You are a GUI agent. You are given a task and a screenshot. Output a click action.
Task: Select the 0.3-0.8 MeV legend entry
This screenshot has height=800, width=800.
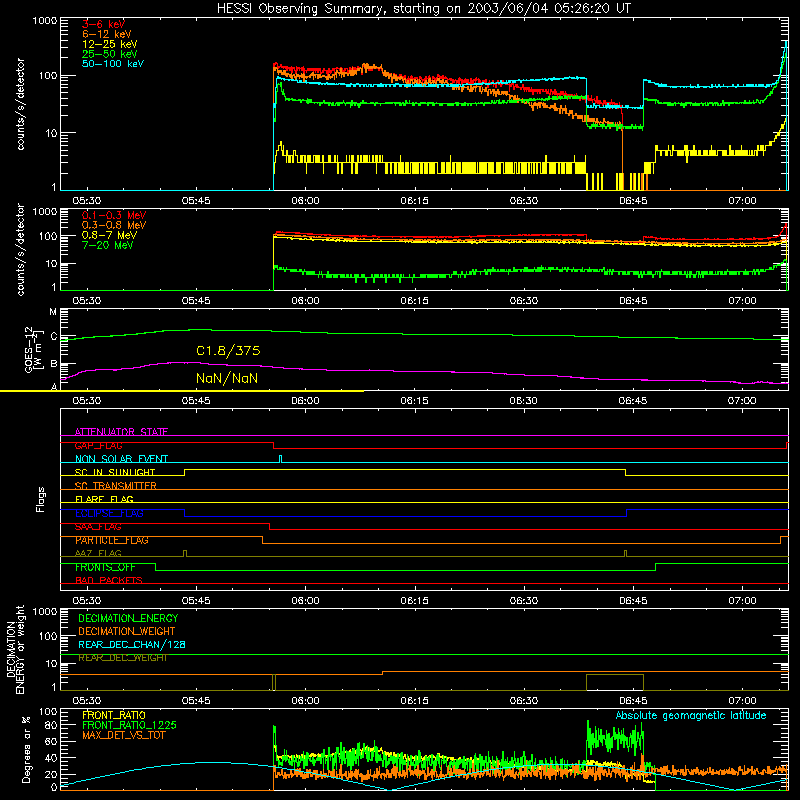pos(114,225)
